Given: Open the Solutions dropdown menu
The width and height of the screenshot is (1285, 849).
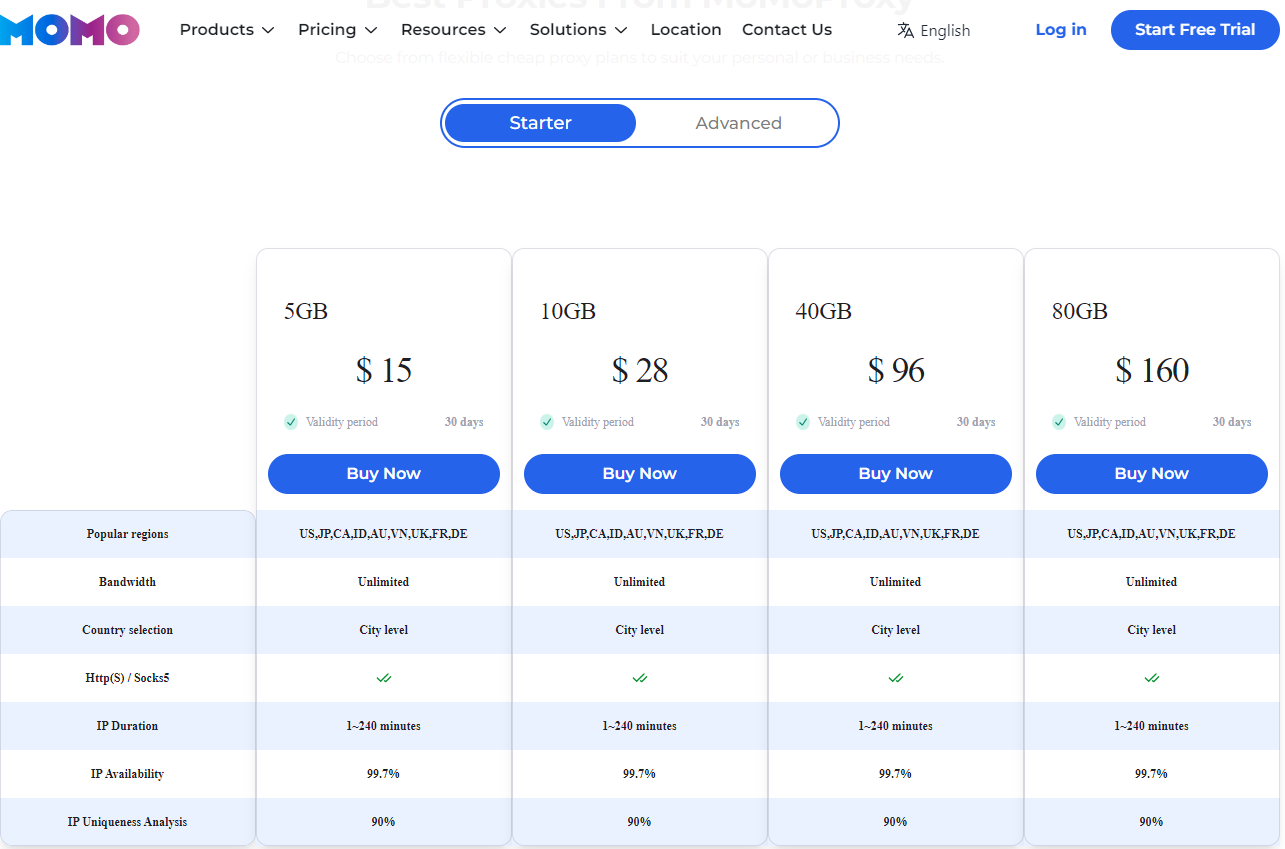Looking at the screenshot, I should tap(578, 30).
